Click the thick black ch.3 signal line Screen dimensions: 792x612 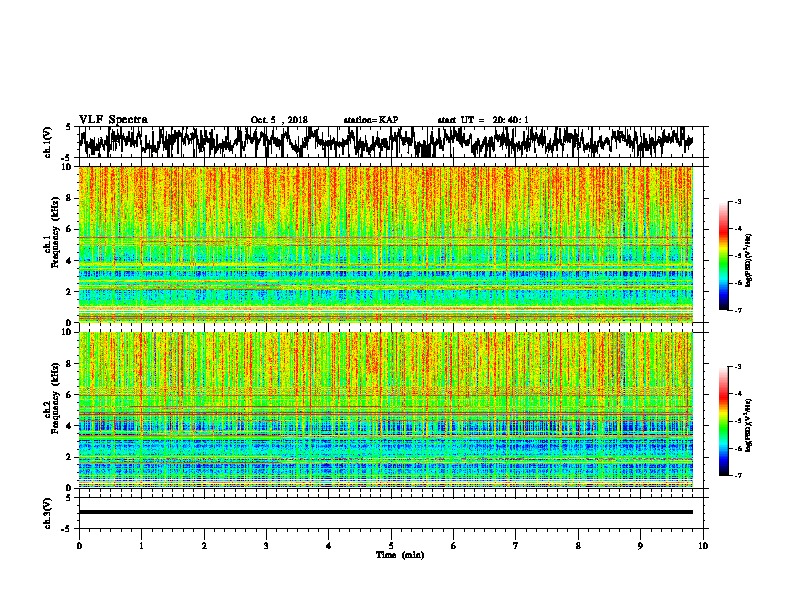(x=386, y=512)
